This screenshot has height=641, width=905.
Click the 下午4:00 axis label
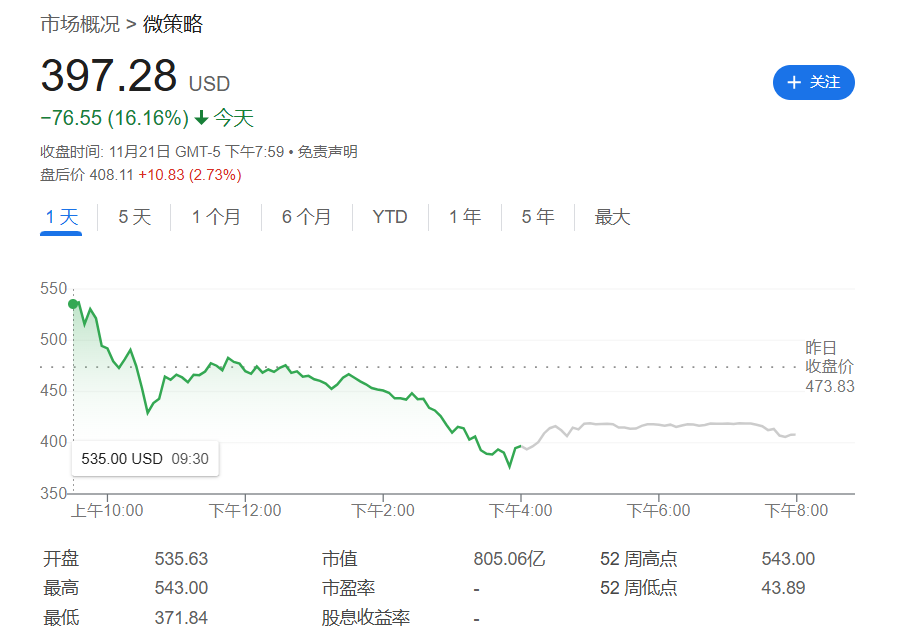521,511
